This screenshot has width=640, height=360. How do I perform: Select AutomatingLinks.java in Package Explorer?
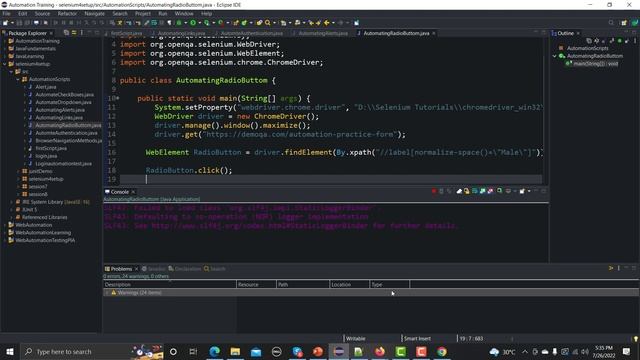tap(59, 118)
